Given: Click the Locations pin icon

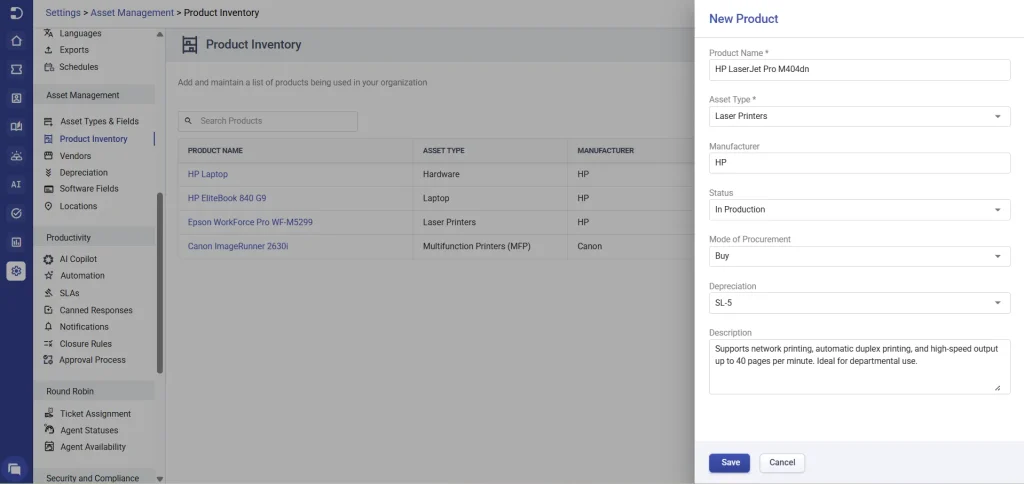Looking at the screenshot, I should 48,206.
